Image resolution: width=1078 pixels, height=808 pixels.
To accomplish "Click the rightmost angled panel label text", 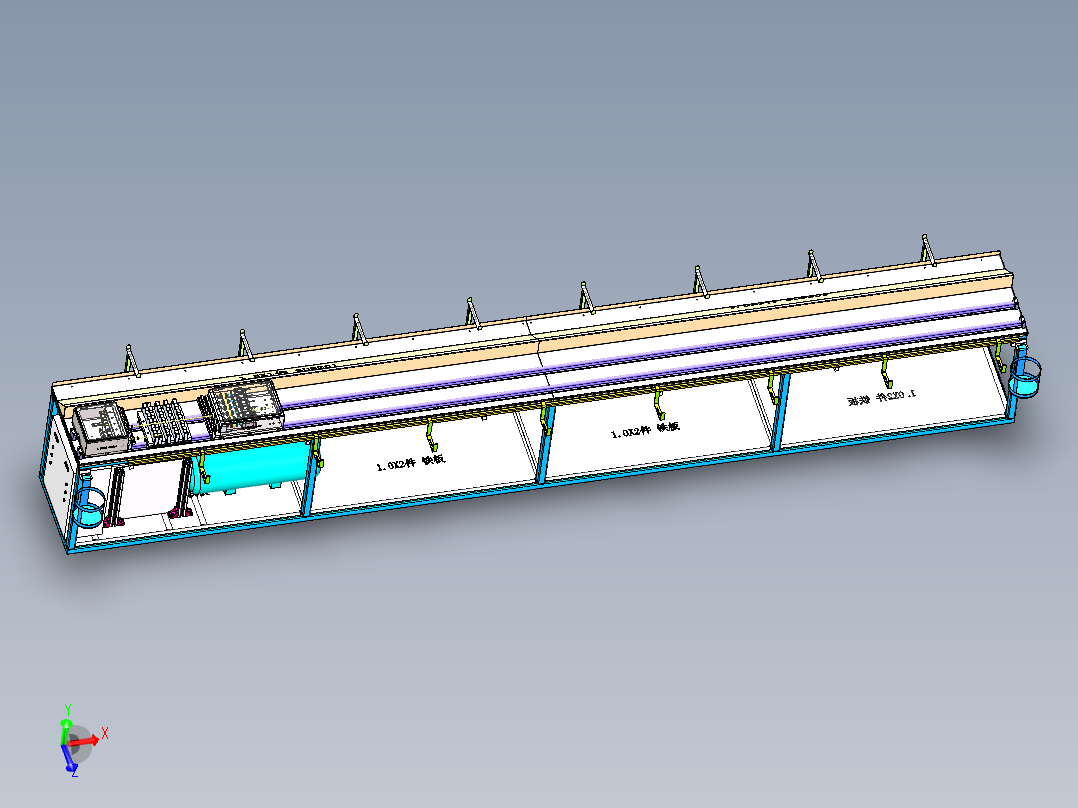I will point(880,395).
